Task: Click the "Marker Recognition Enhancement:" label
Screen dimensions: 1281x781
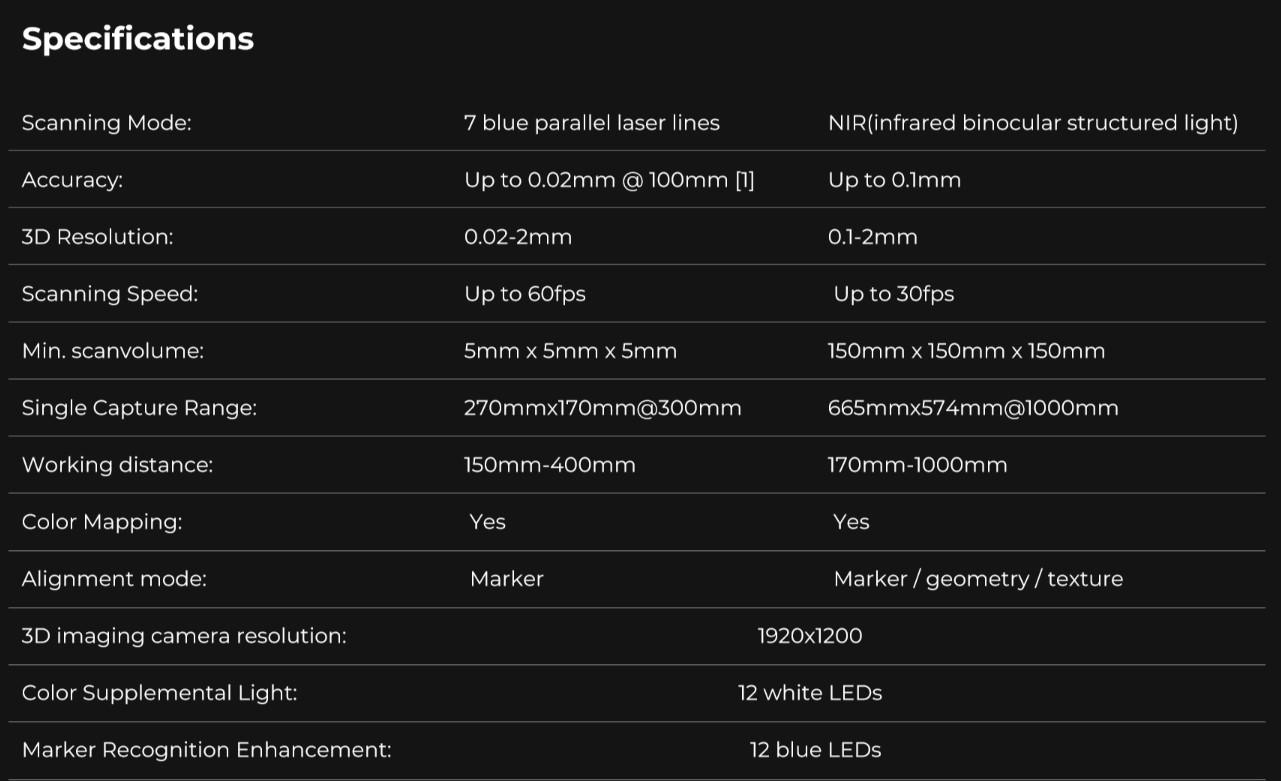Action: tap(206, 750)
